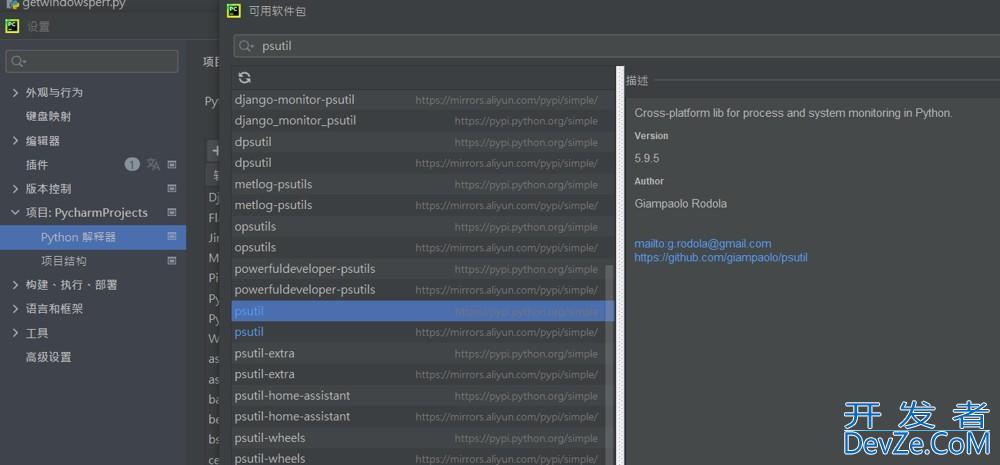Viewport: 1000px width, 465px height.
Task: Click the version value 5.9.5
Action: tap(647, 158)
